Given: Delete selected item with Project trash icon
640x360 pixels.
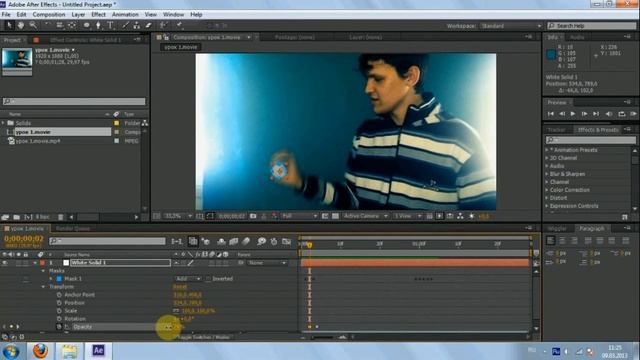Looking at the screenshot, I should [60, 217].
